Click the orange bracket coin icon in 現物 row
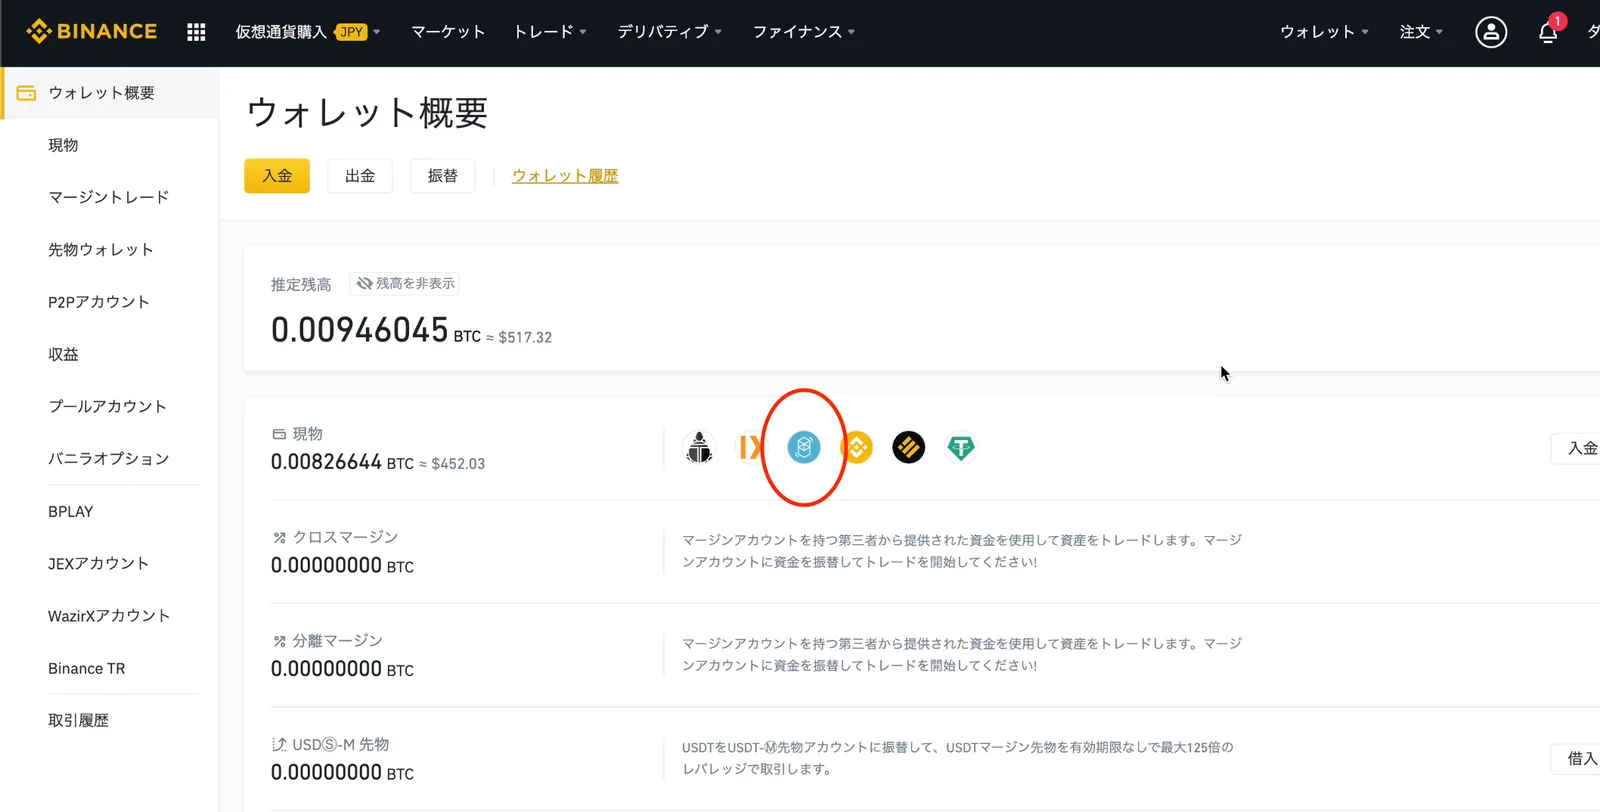This screenshot has width=1600, height=812. [x=750, y=447]
